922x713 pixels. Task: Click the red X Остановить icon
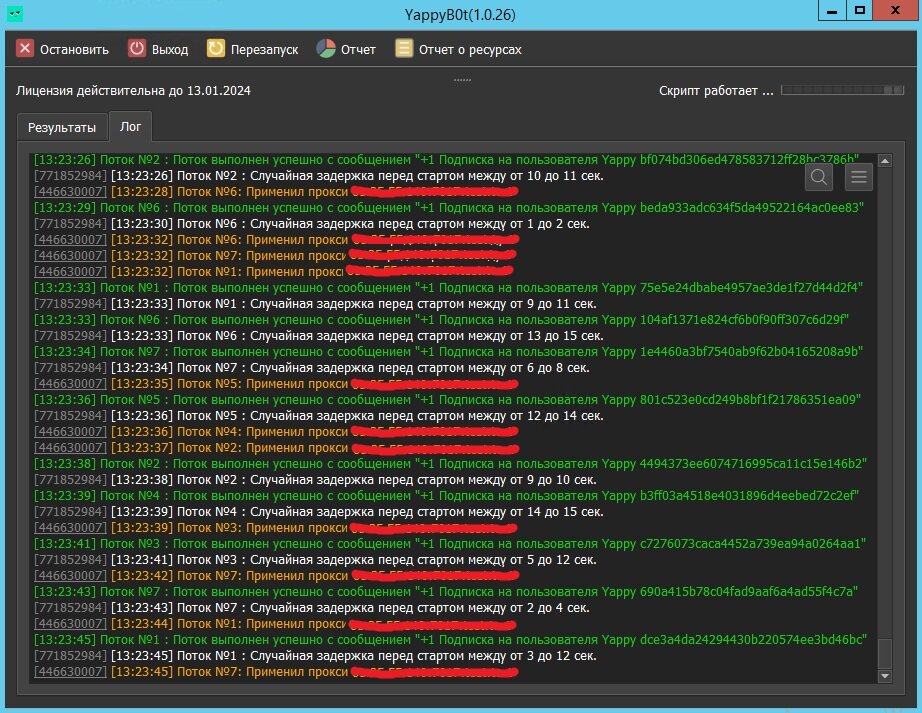tap(25, 49)
